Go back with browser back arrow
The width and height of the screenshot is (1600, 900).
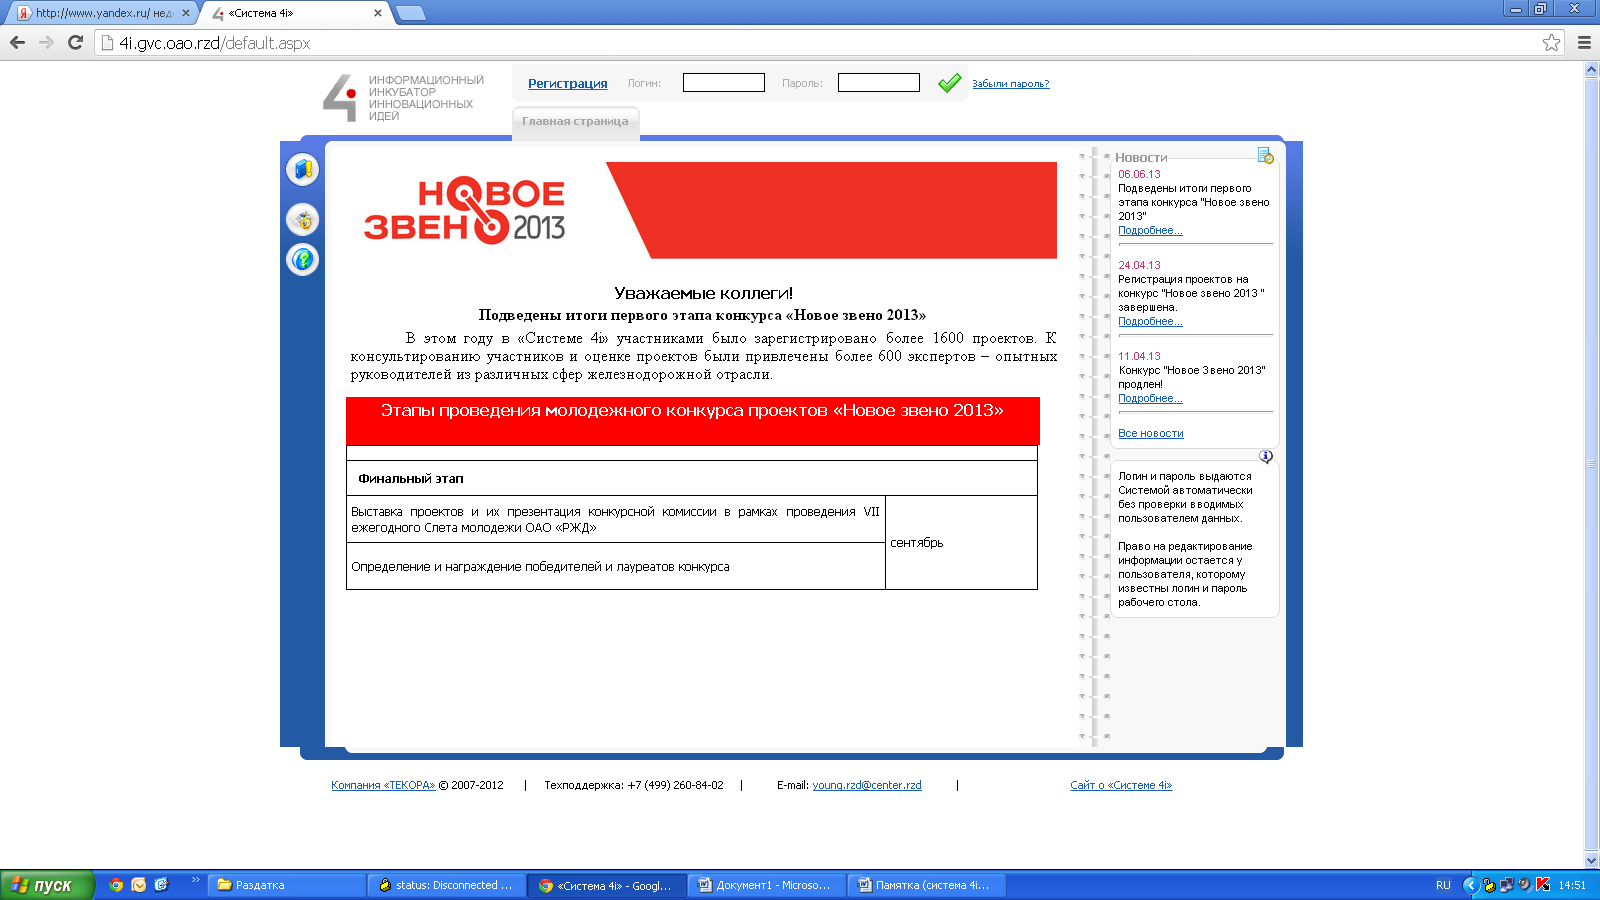[x=17, y=42]
